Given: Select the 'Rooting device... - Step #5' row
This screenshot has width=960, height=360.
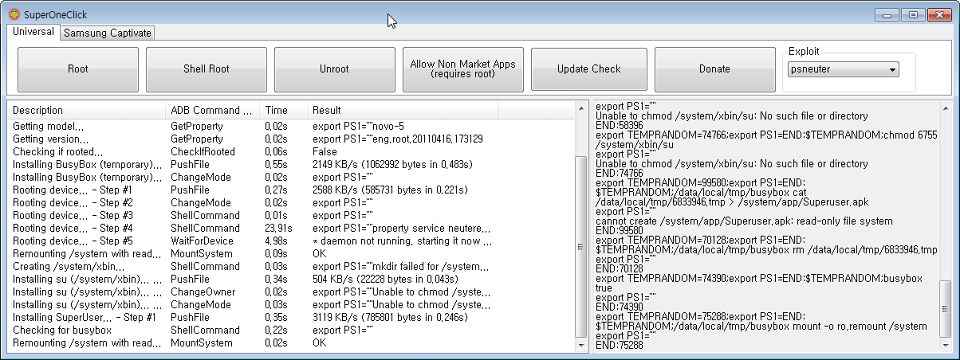Looking at the screenshot, I should pos(292,241).
